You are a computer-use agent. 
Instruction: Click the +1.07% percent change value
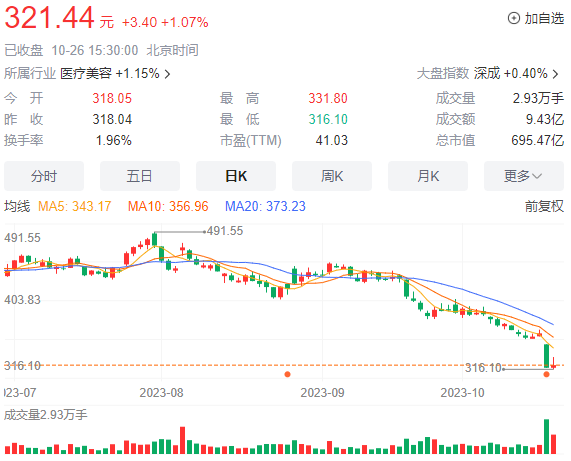[x=185, y=22]
